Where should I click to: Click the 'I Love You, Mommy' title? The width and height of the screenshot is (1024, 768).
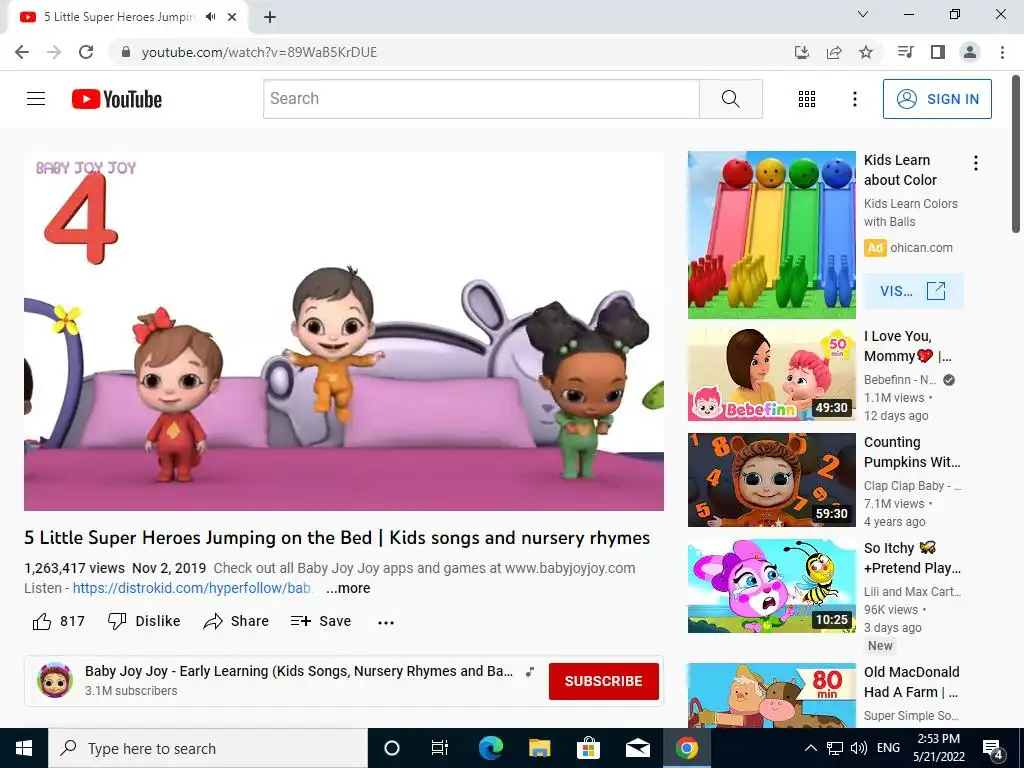[908, 346]
